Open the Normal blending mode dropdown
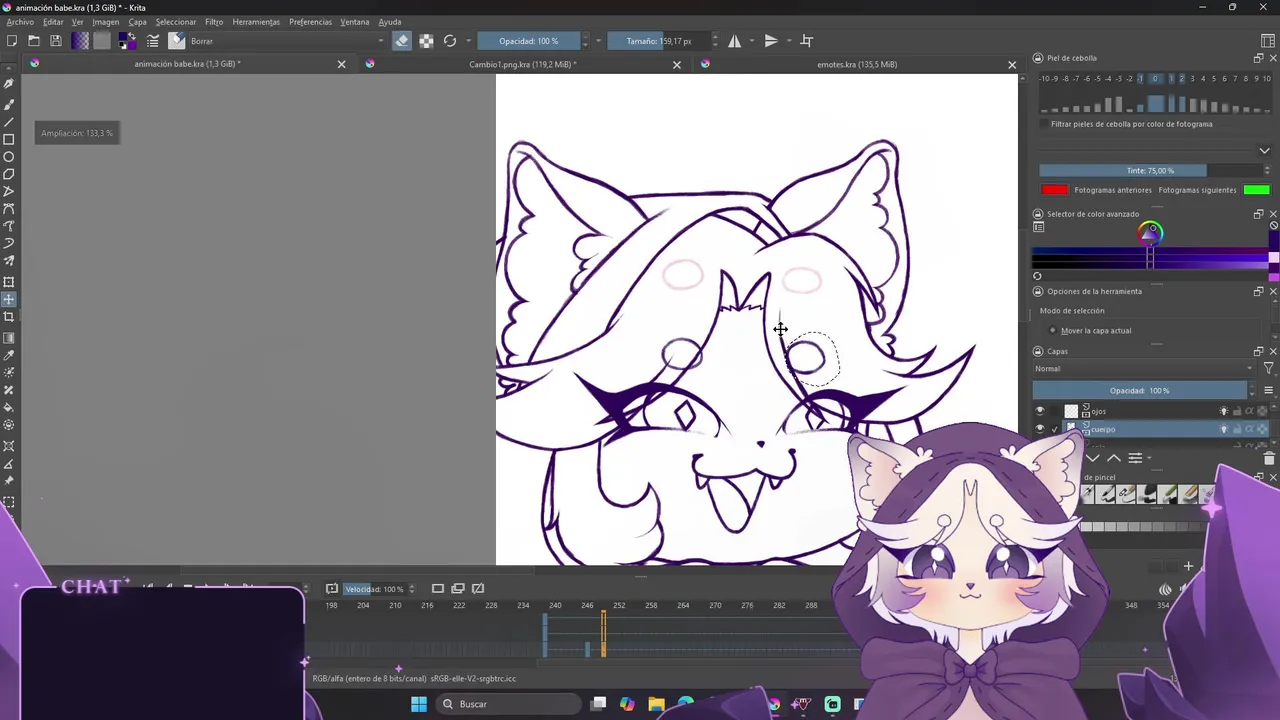The image size is (1280, 720). 1142,369
